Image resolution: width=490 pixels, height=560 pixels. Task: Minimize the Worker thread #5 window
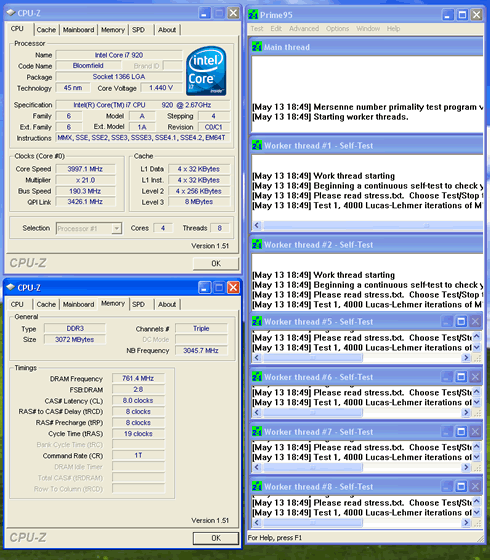click(x=447, y=321)
